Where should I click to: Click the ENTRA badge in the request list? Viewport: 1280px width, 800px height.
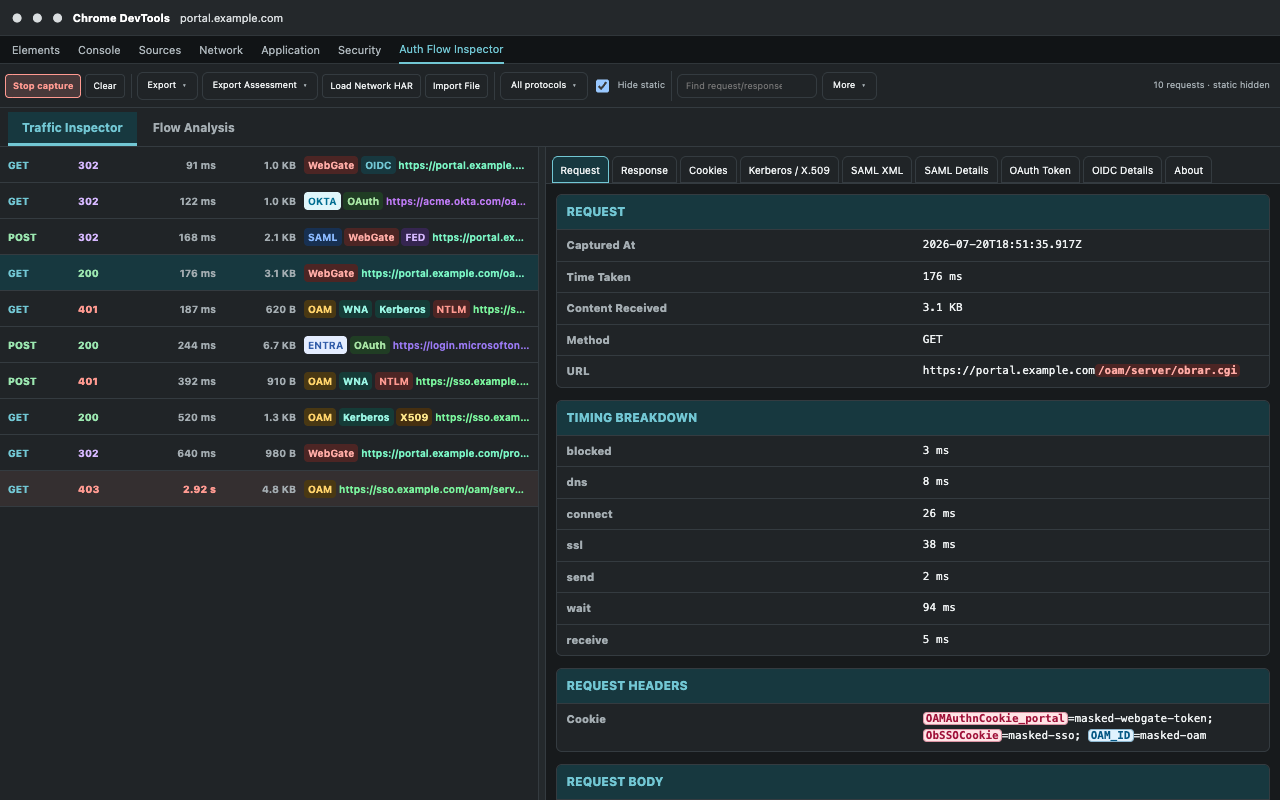(325, 345)
